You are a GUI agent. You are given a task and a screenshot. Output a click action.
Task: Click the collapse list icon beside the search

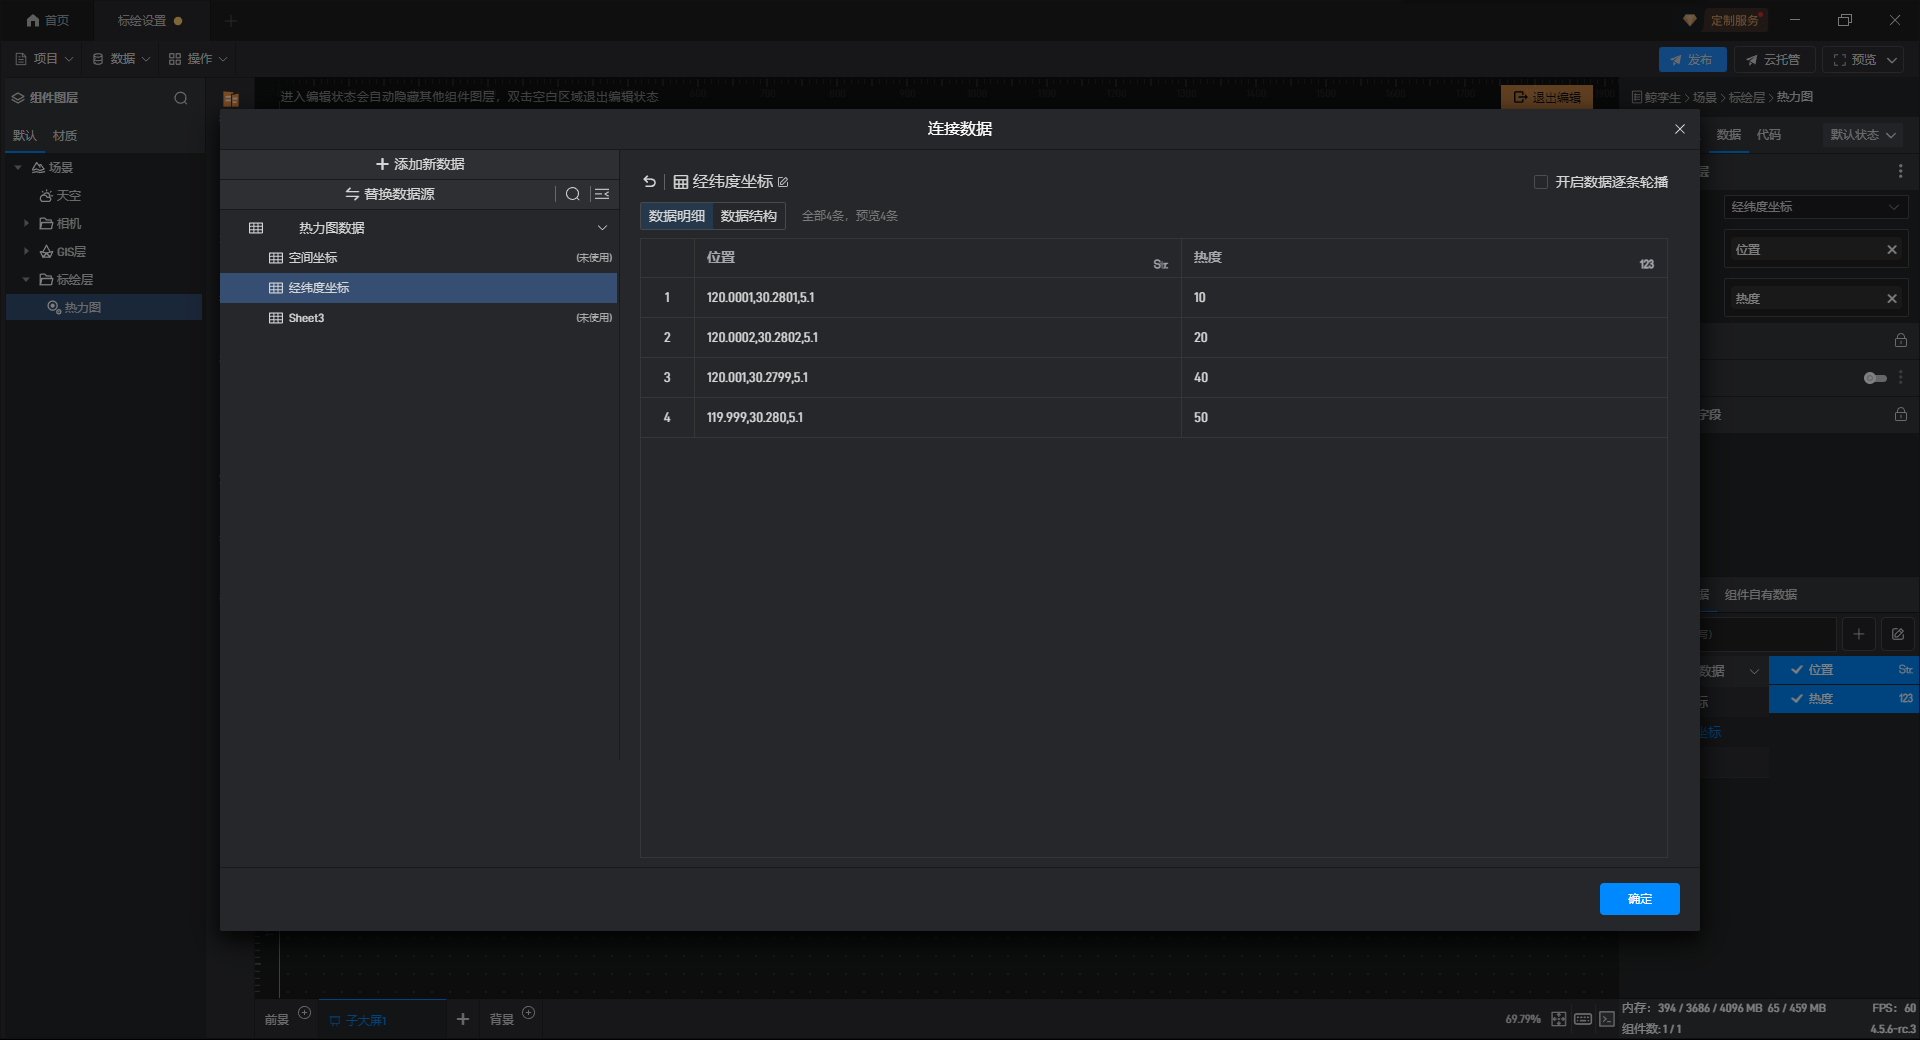(x=602, y=194)
